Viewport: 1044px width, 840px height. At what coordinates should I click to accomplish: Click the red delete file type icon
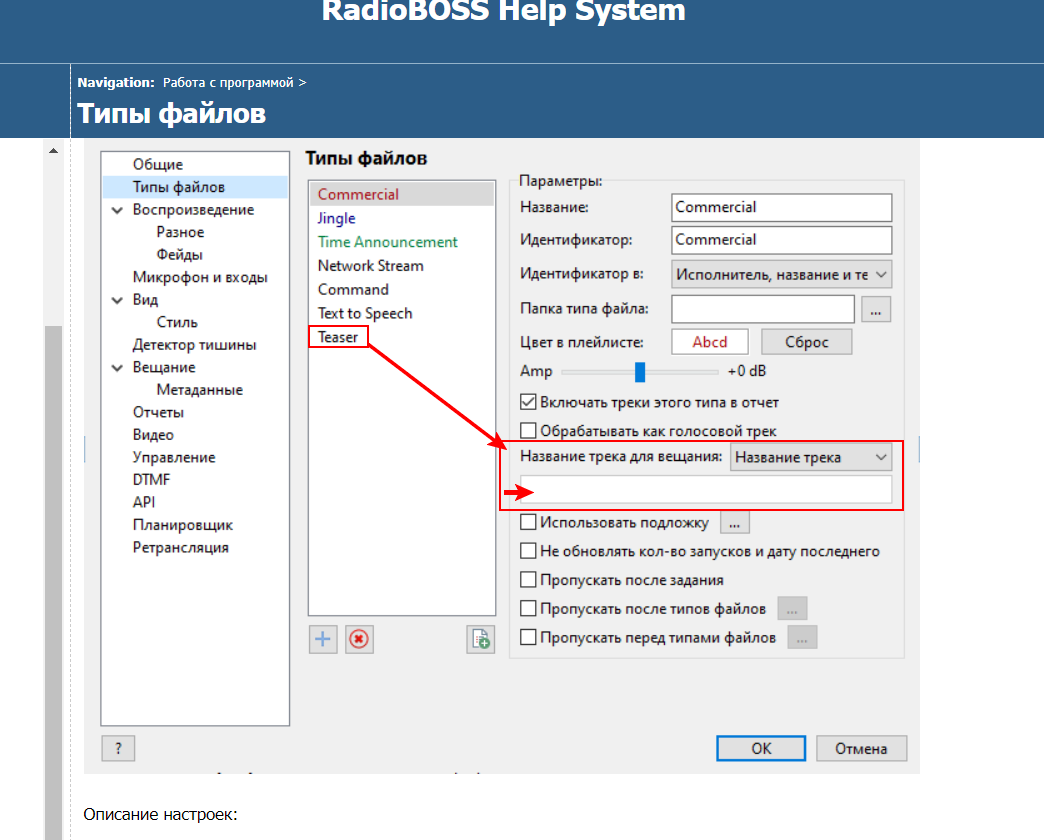359,640
